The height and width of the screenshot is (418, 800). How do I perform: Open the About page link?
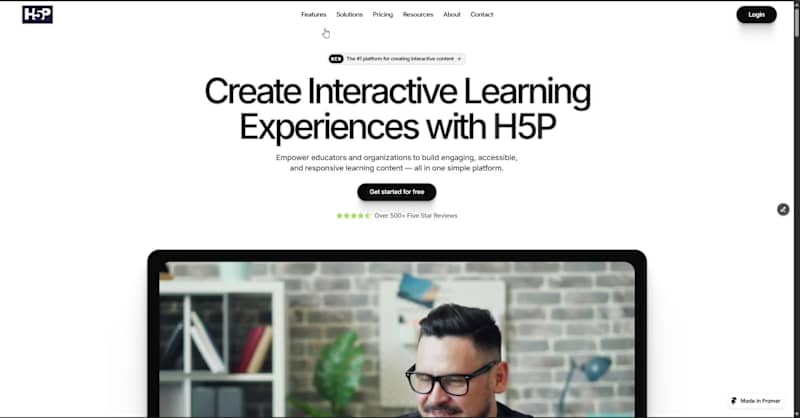[x=452, y=14]
